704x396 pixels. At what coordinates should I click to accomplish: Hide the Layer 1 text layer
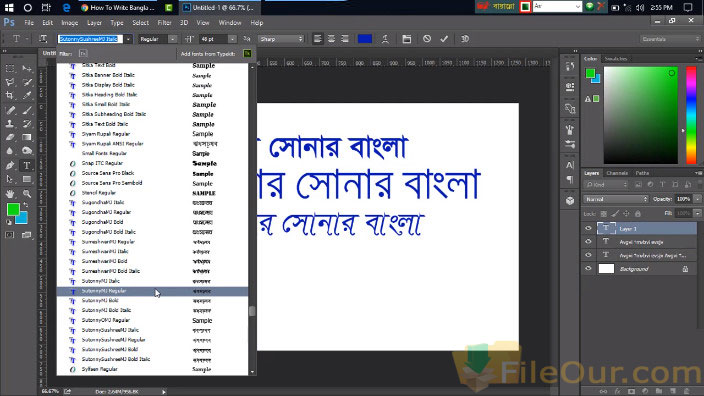click(588, 229)
